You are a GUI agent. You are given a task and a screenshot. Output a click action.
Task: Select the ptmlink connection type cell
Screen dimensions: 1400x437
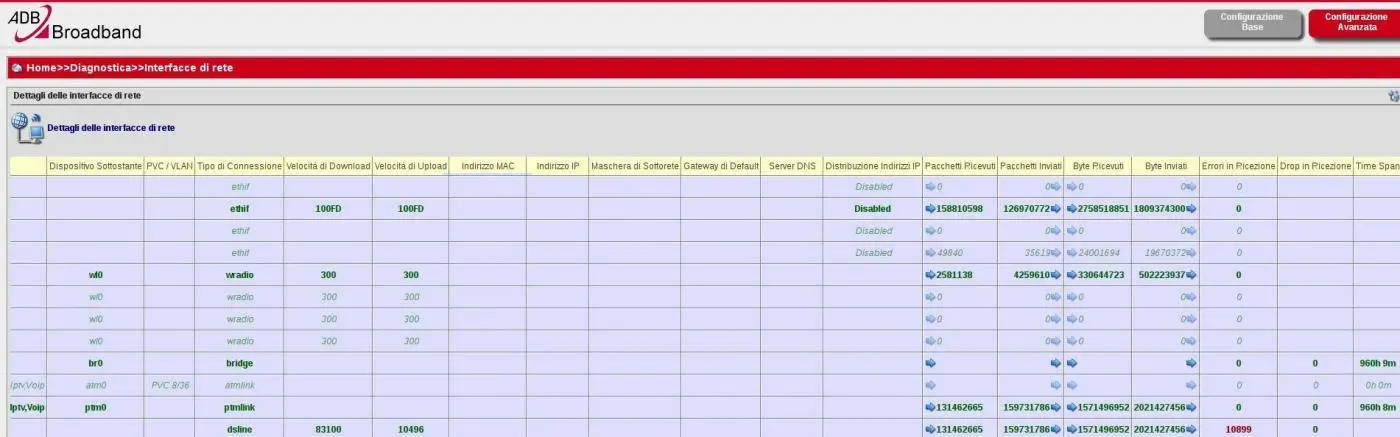240,408
